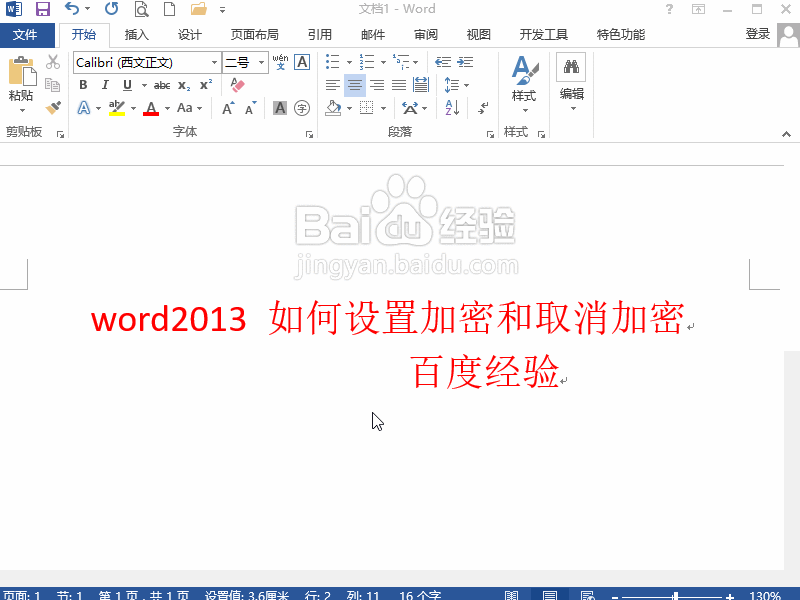
Task: Open borders style dropdown
Action: click(x=383, y=108)
